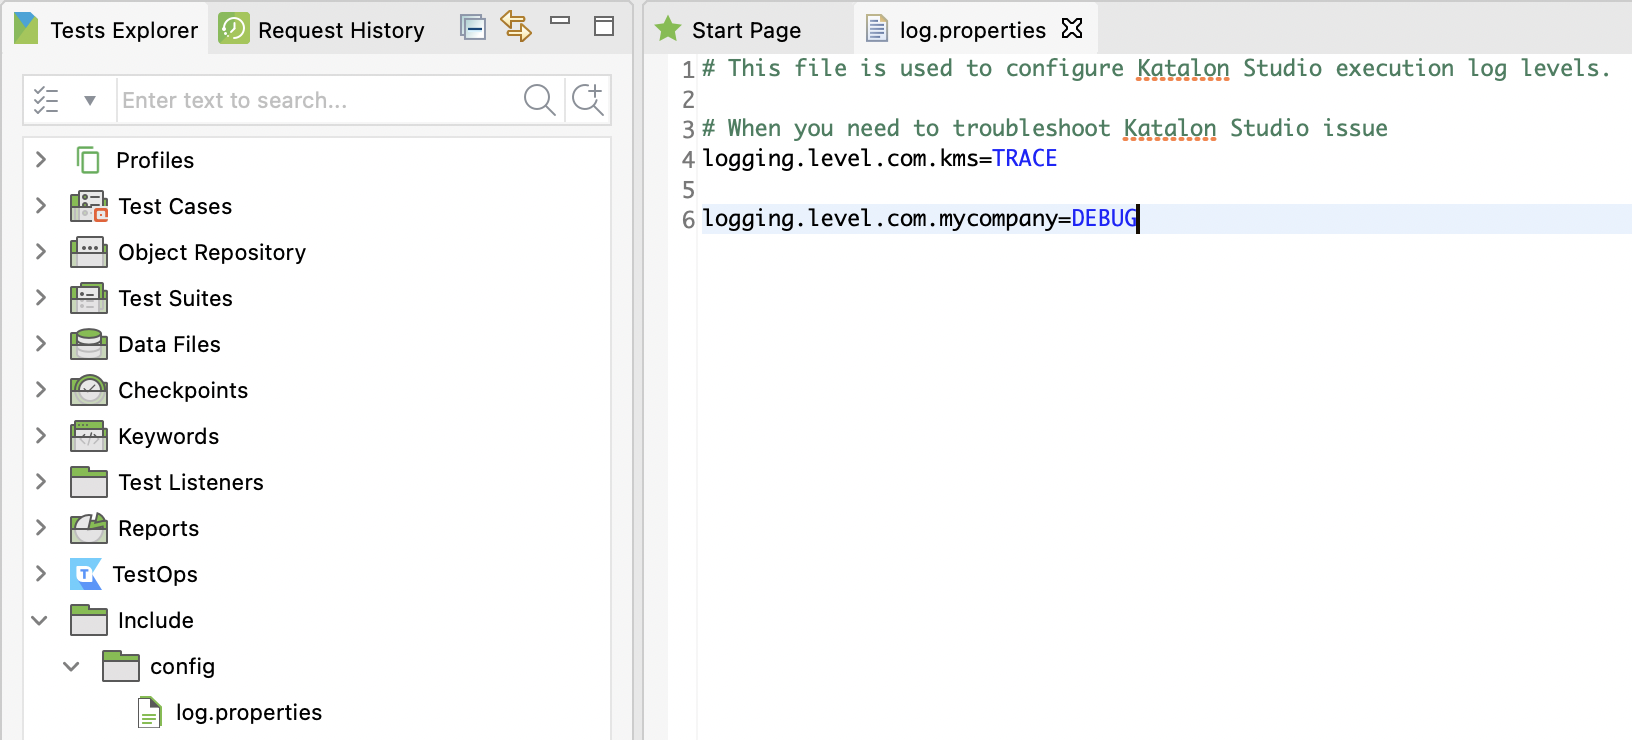Click the Data Files database icon
This screenshot has height=740, width=1632.
(x=89, y=345)
